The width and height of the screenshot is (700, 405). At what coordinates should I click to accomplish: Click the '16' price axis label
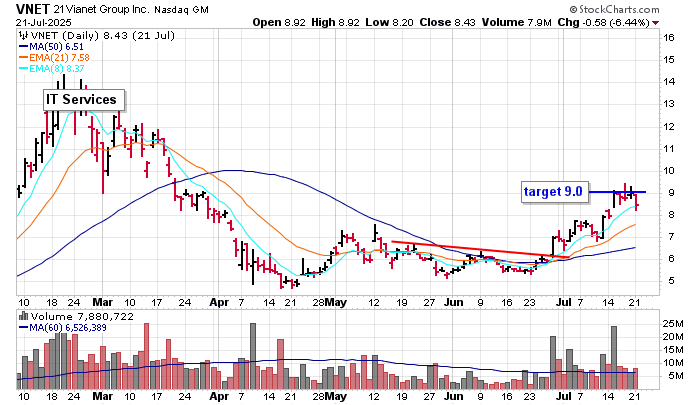pos(668,38)
